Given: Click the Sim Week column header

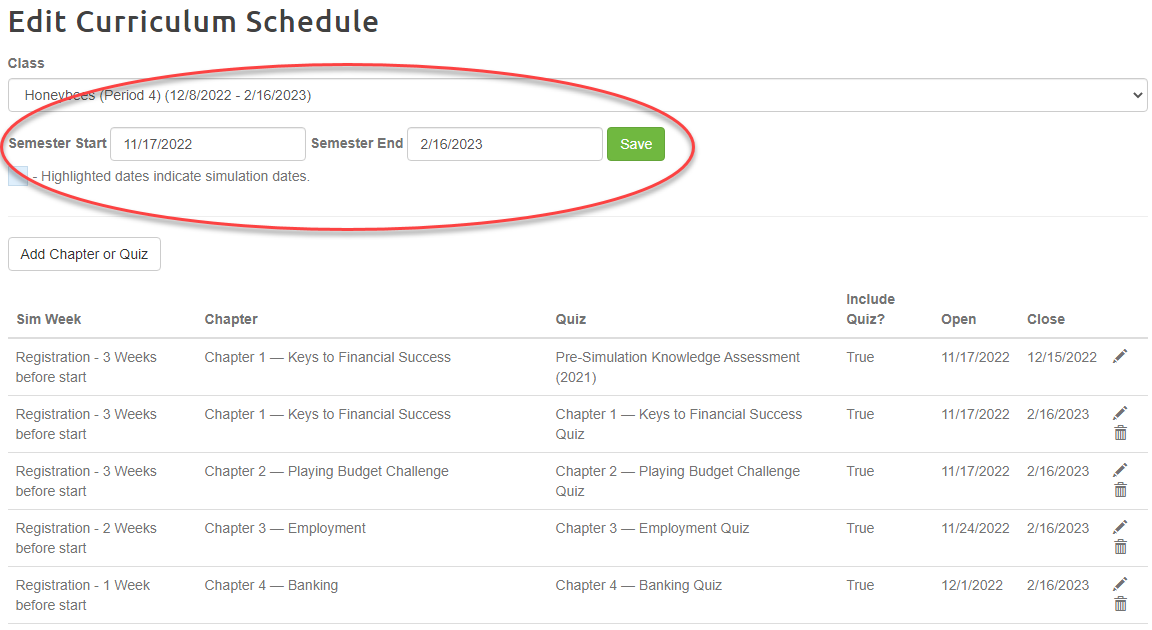Looking at the screenshot, I should tap(49, 319).
